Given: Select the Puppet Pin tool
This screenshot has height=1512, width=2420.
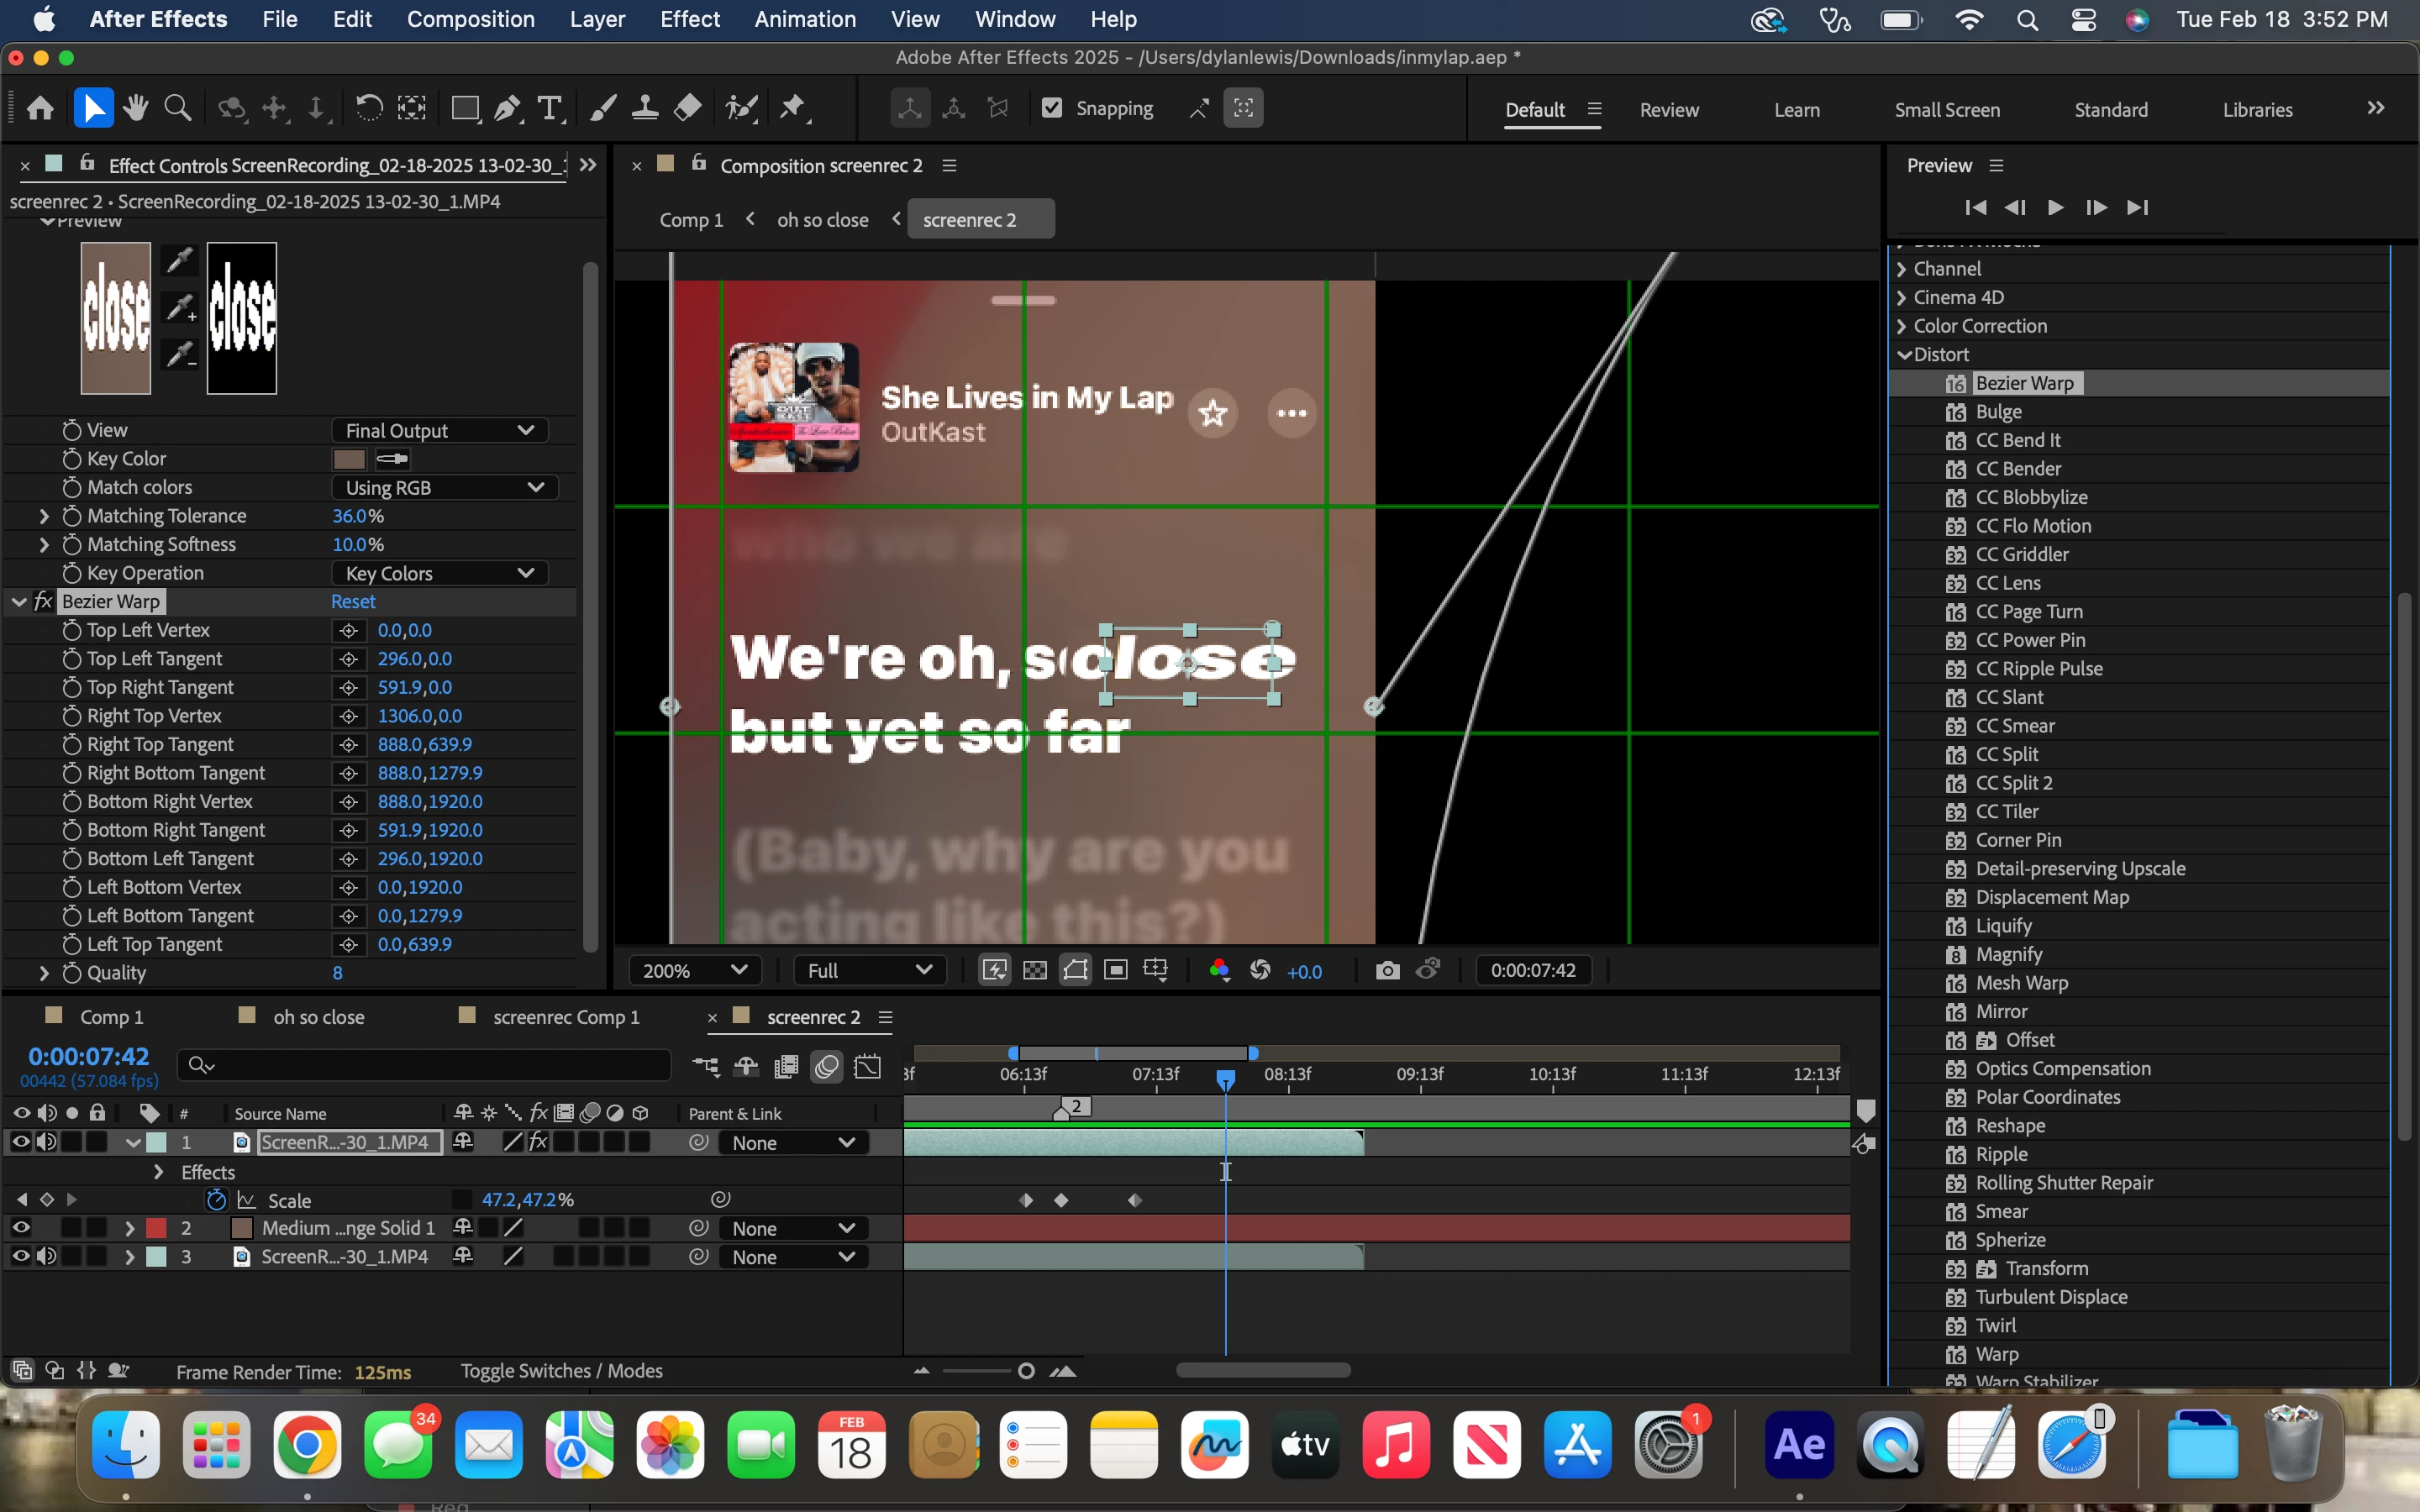Looking at the screenshot, I should (792, 108).
